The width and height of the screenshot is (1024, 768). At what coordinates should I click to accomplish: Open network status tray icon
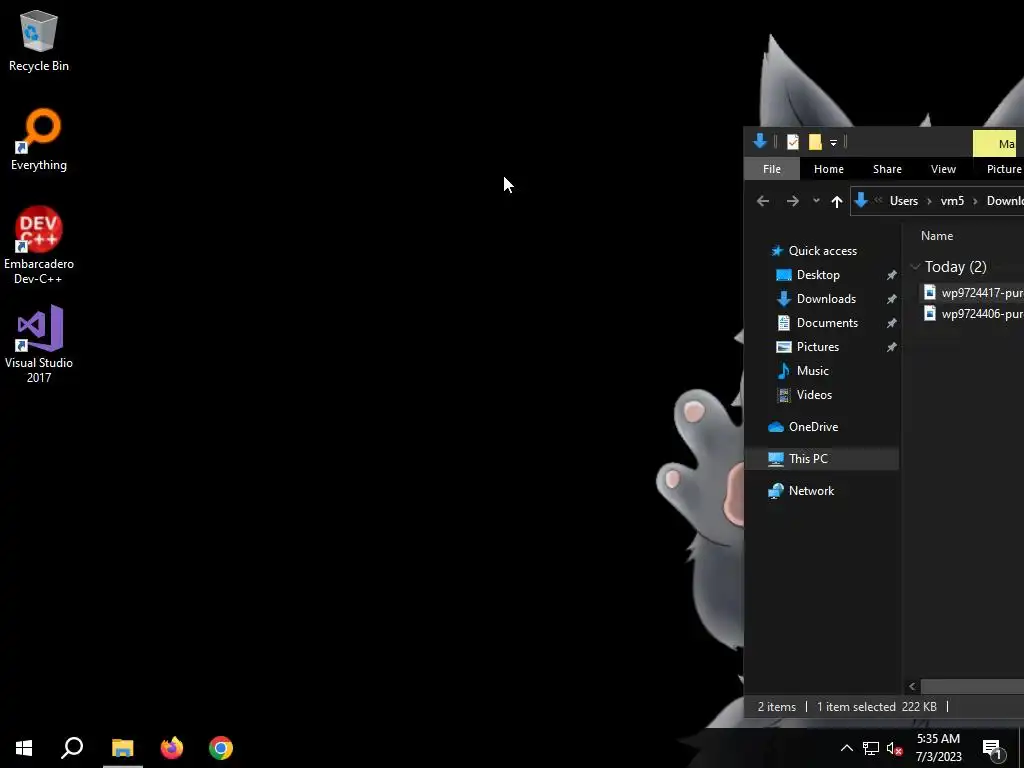click(871, 748)
